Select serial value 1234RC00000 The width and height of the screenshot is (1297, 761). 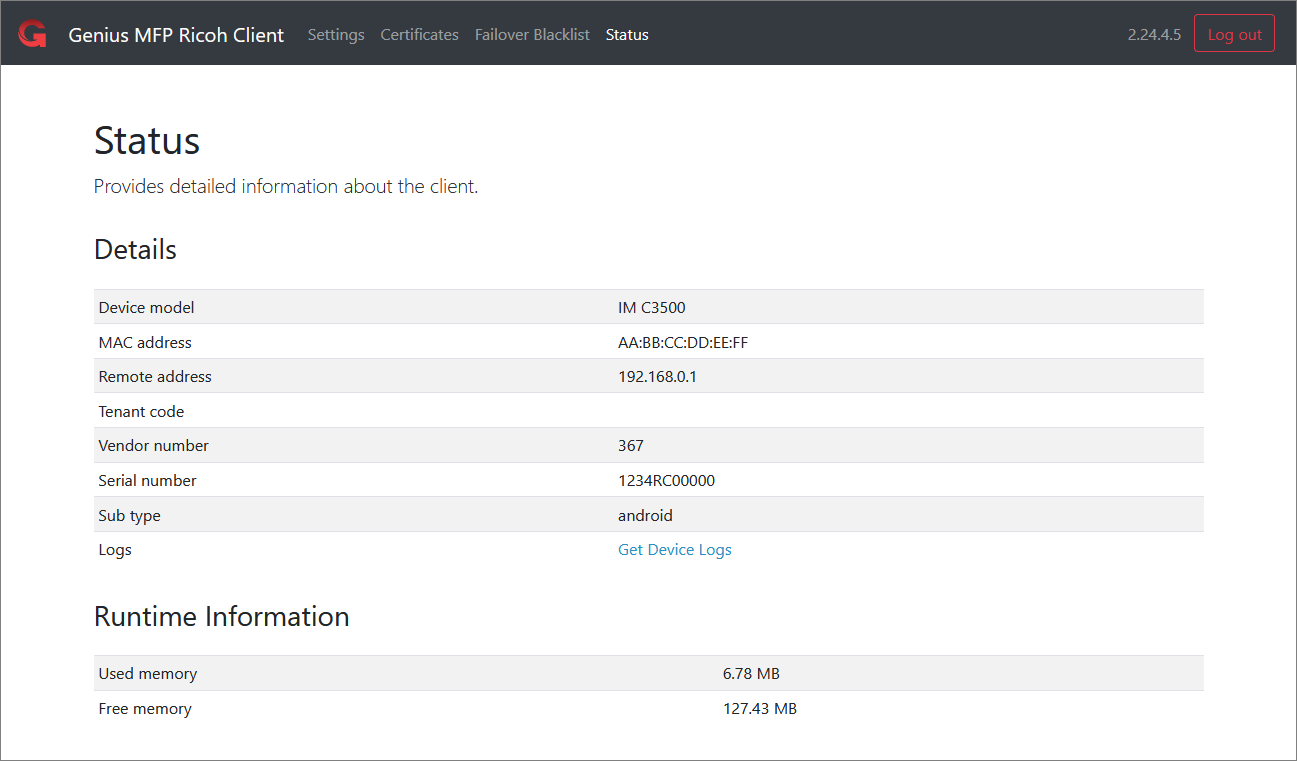[x=667, y=480]
